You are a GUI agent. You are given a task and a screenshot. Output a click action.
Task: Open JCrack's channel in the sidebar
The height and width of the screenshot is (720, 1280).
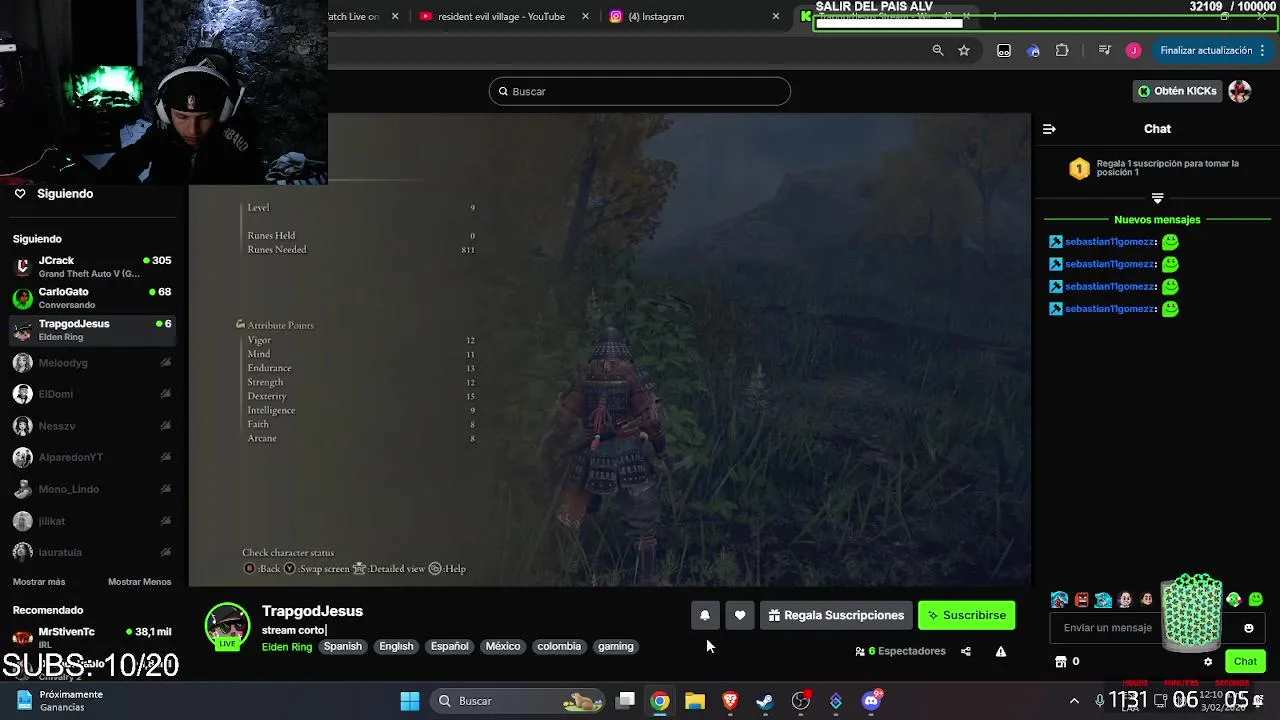point(91,266)
